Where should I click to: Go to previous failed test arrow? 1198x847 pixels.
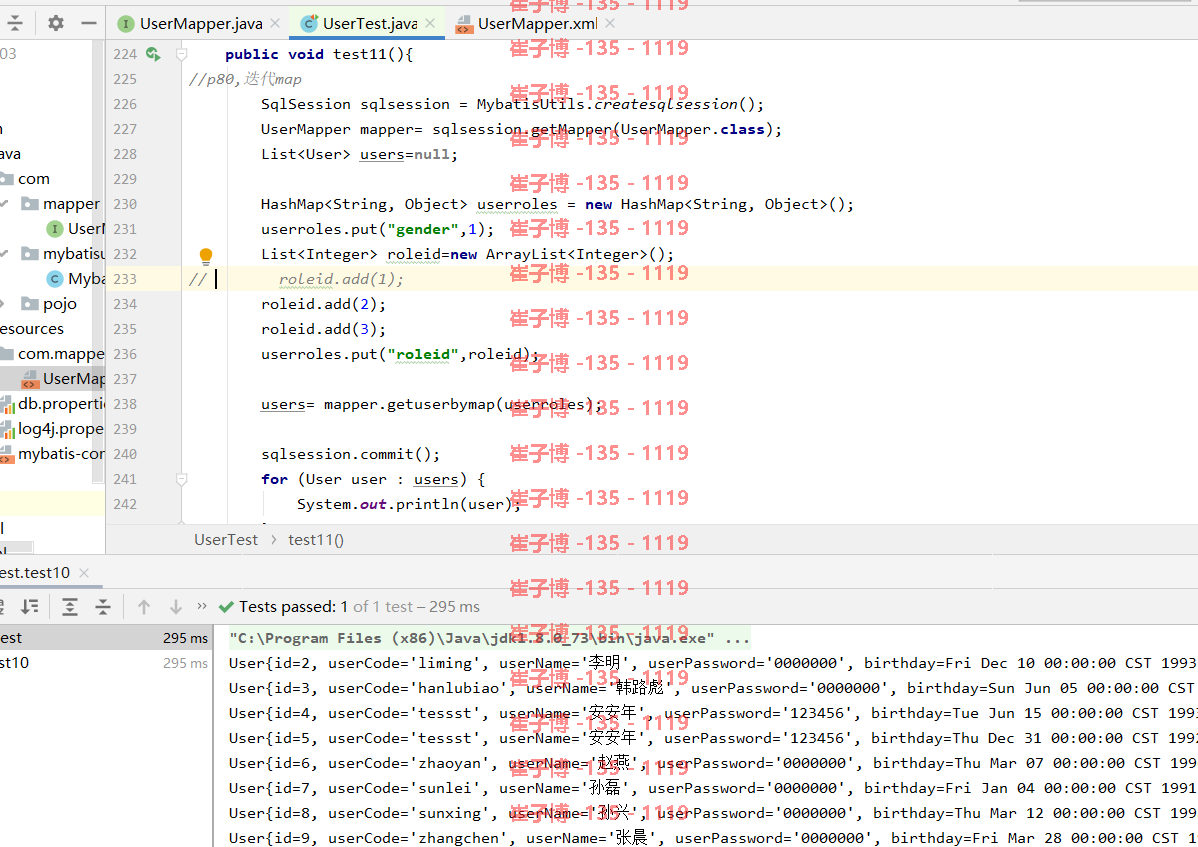click(144, 606)
